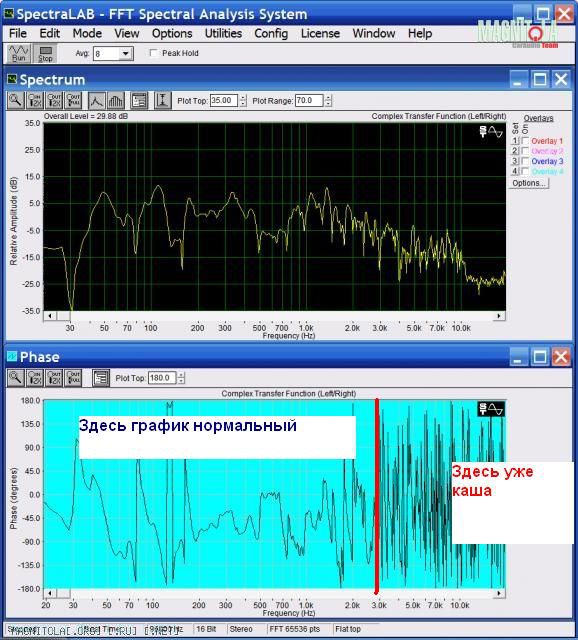The height and width of the screenshot is (640, 578).
Task: Click the 'Flat top' status bar entry
Action: tap(348, 629)
